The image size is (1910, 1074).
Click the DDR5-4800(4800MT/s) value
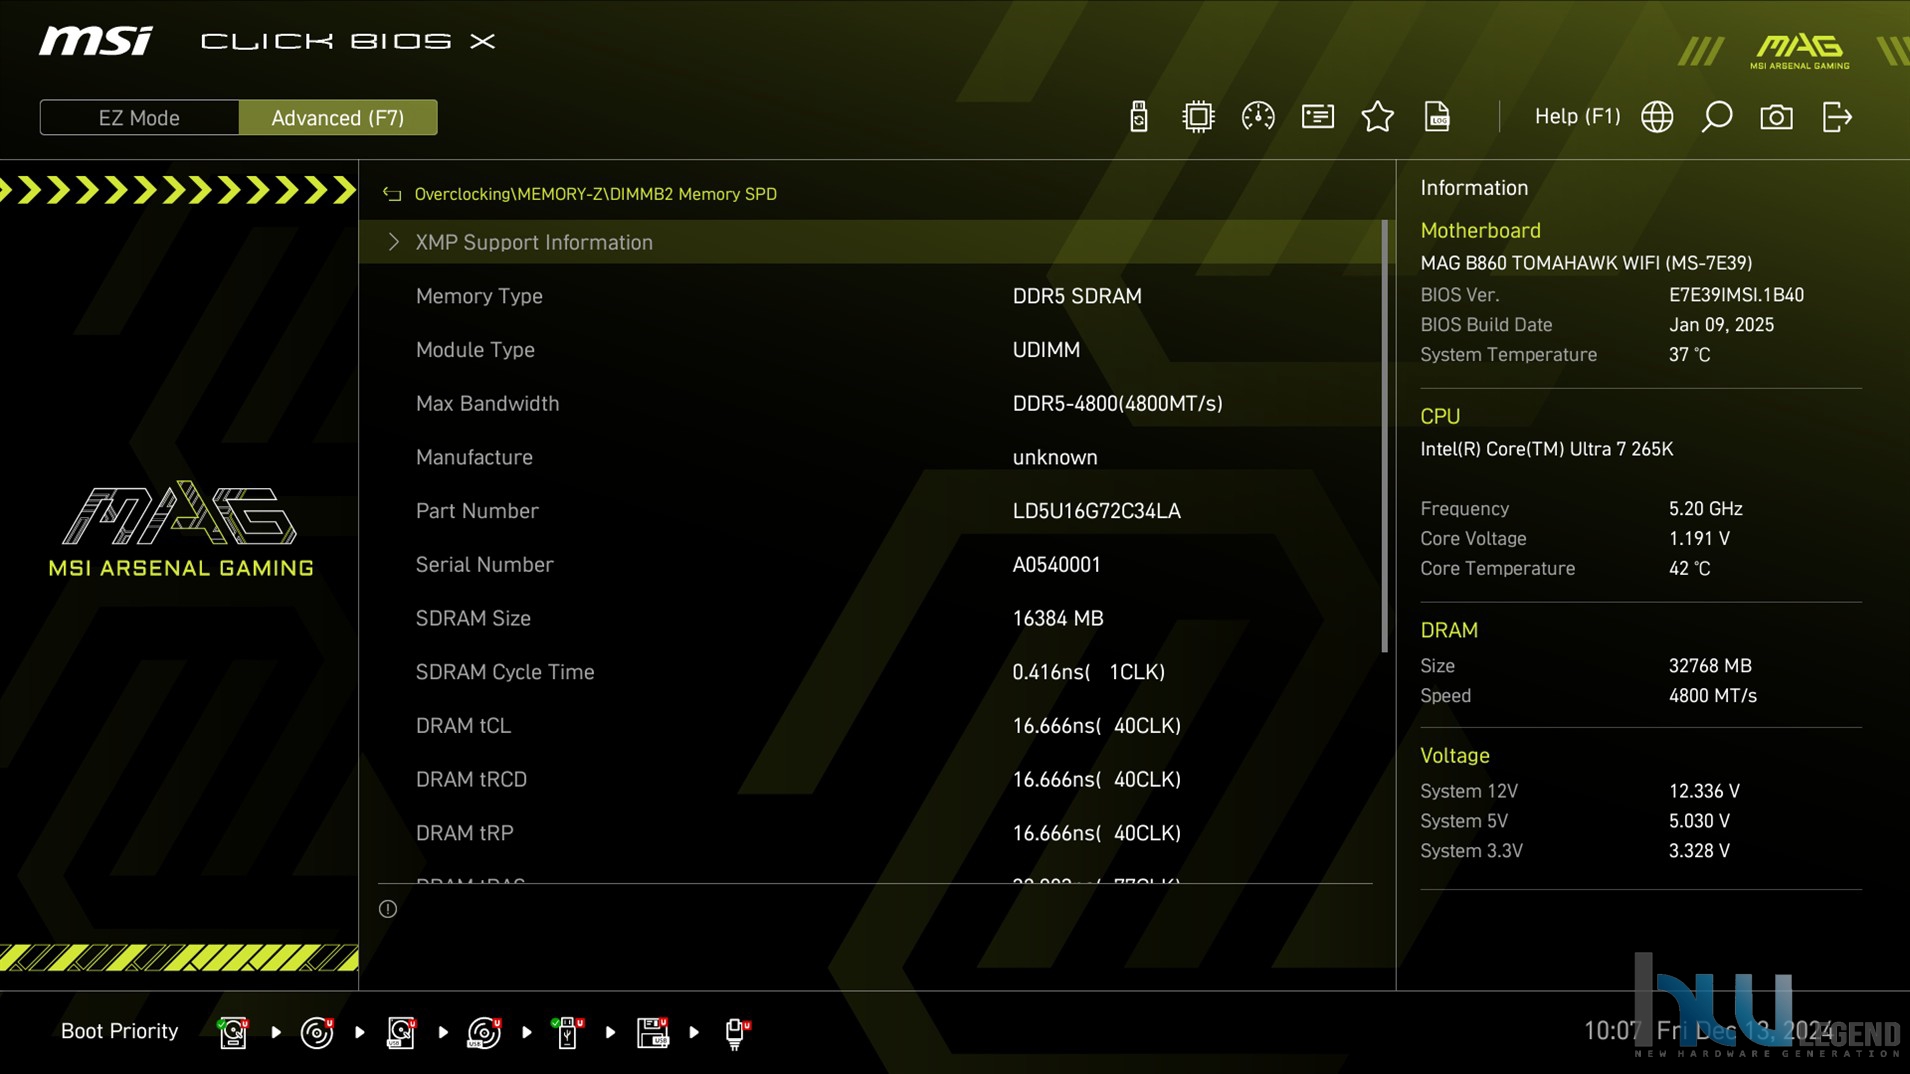coord(1117,404)
